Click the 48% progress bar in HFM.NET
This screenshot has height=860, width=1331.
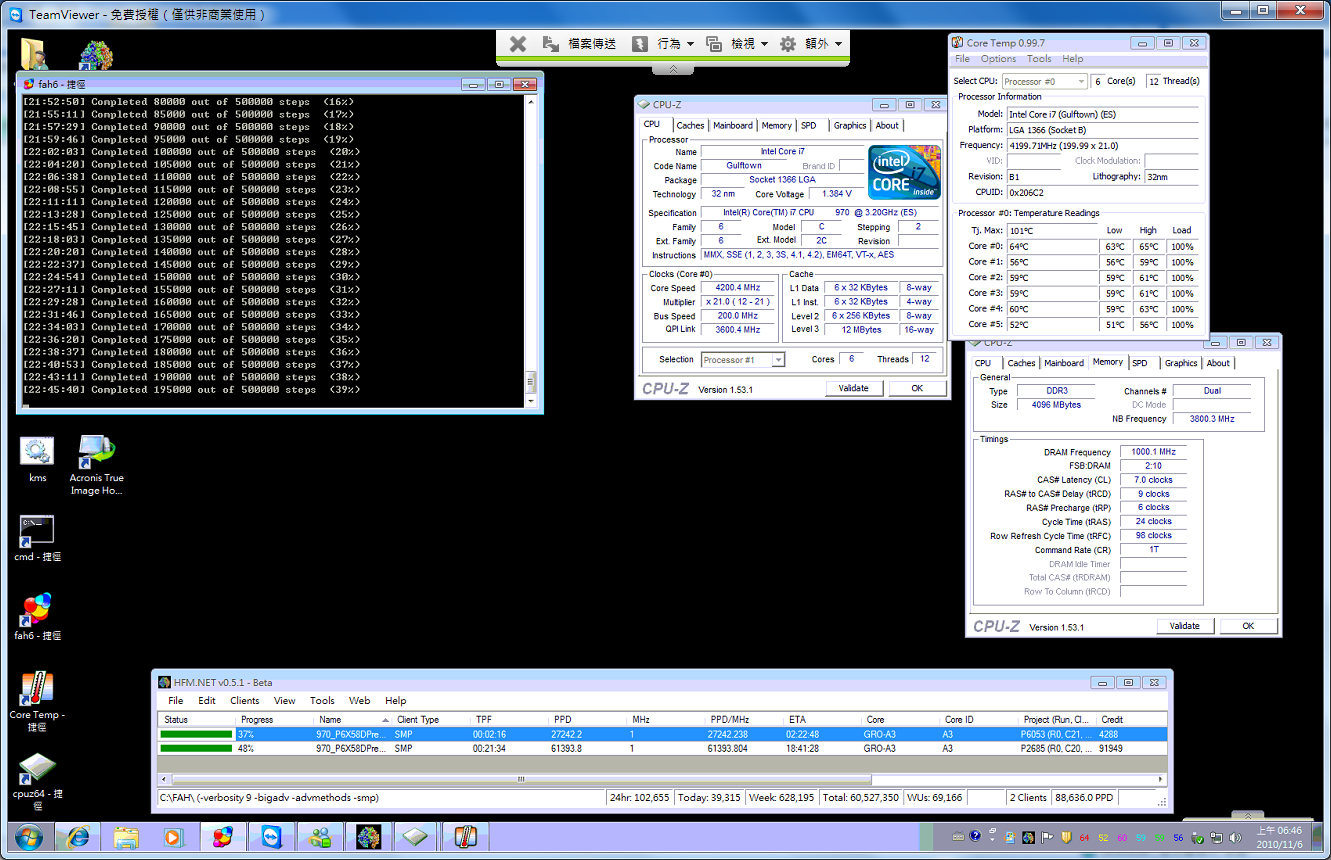196,748
